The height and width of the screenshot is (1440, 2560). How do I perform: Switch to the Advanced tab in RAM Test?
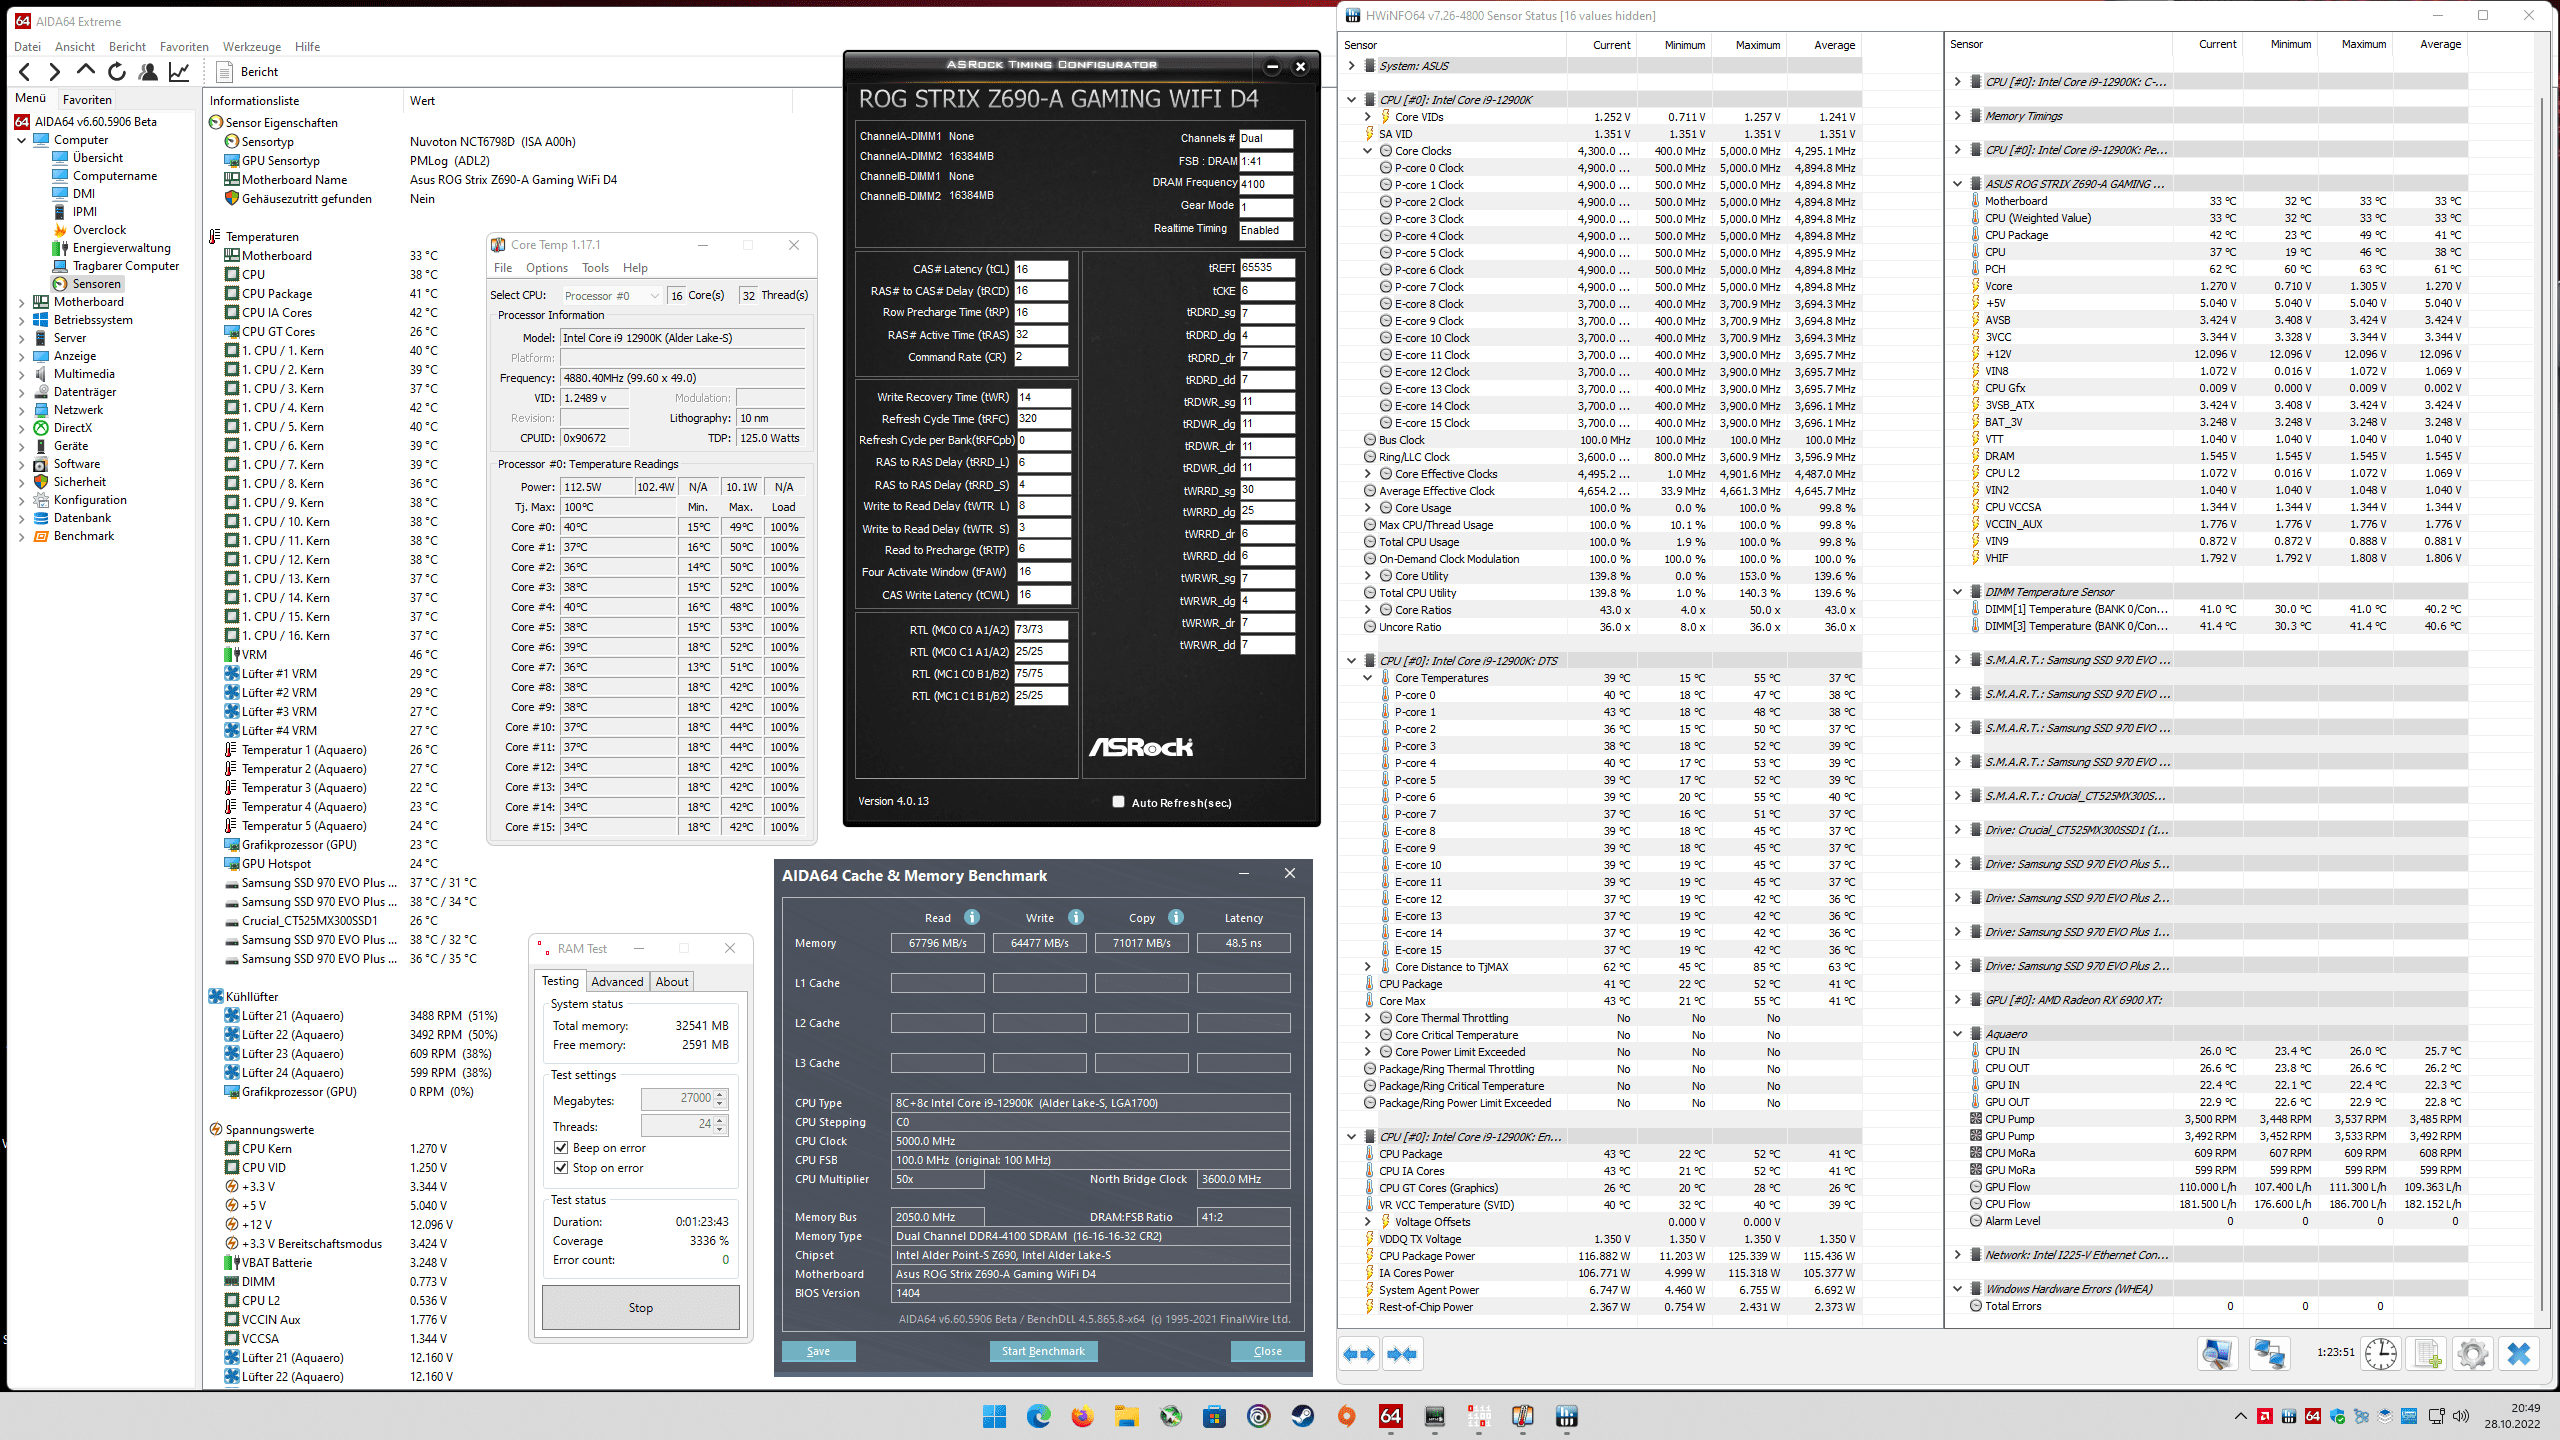pos(617,982)
